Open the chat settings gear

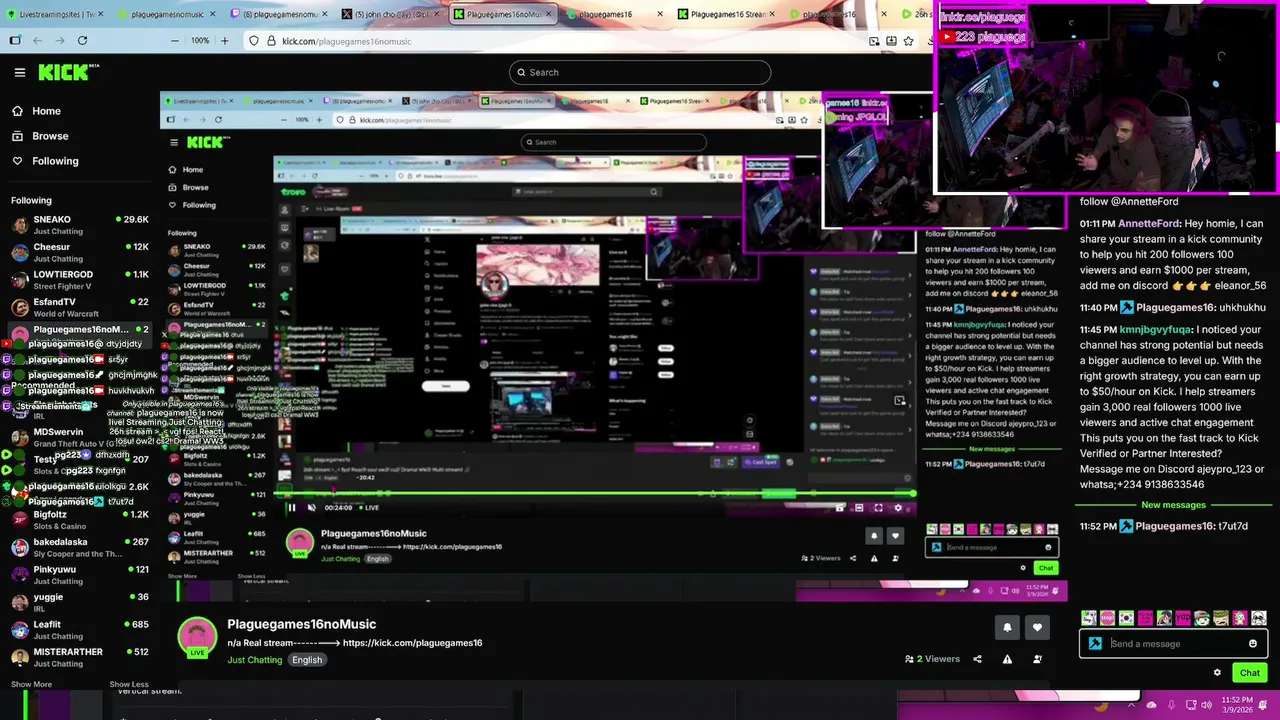[x=1217, y=672]
